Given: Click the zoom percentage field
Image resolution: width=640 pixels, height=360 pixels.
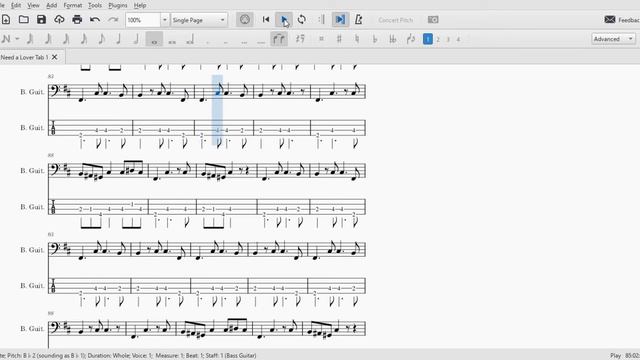Looking at the screenshot, I should (x=142, y=20).
